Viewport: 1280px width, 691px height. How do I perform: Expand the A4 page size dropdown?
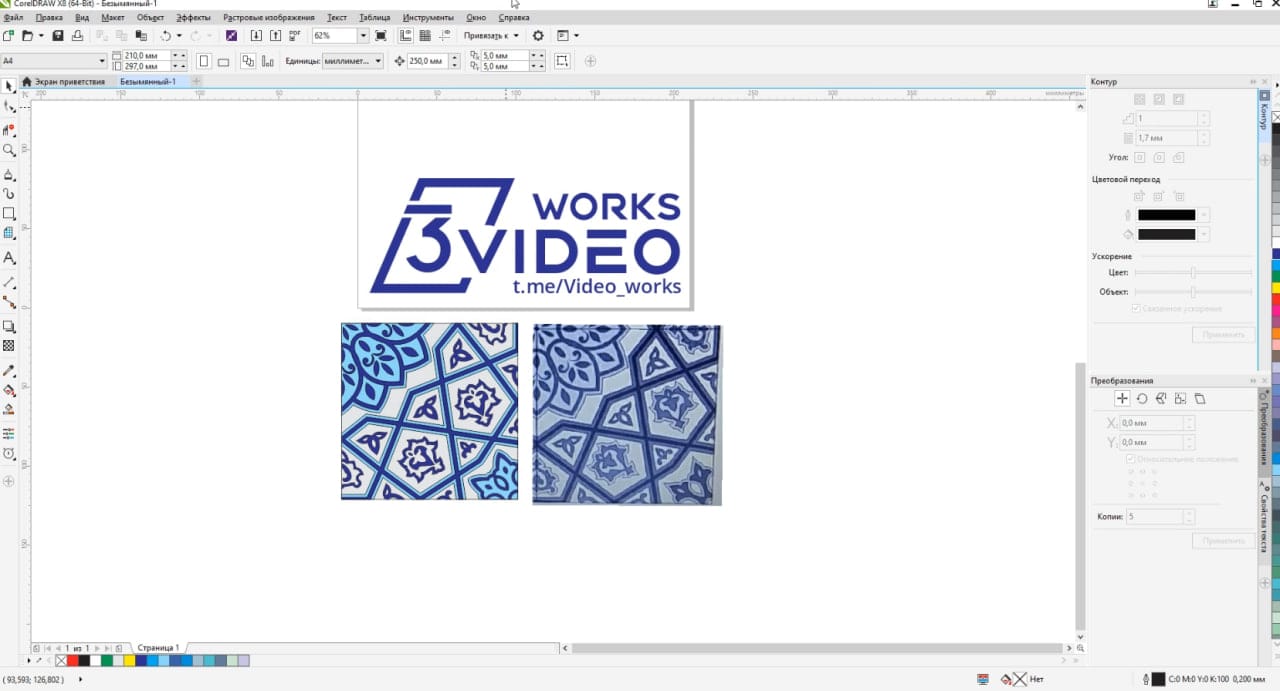[101, 62]
